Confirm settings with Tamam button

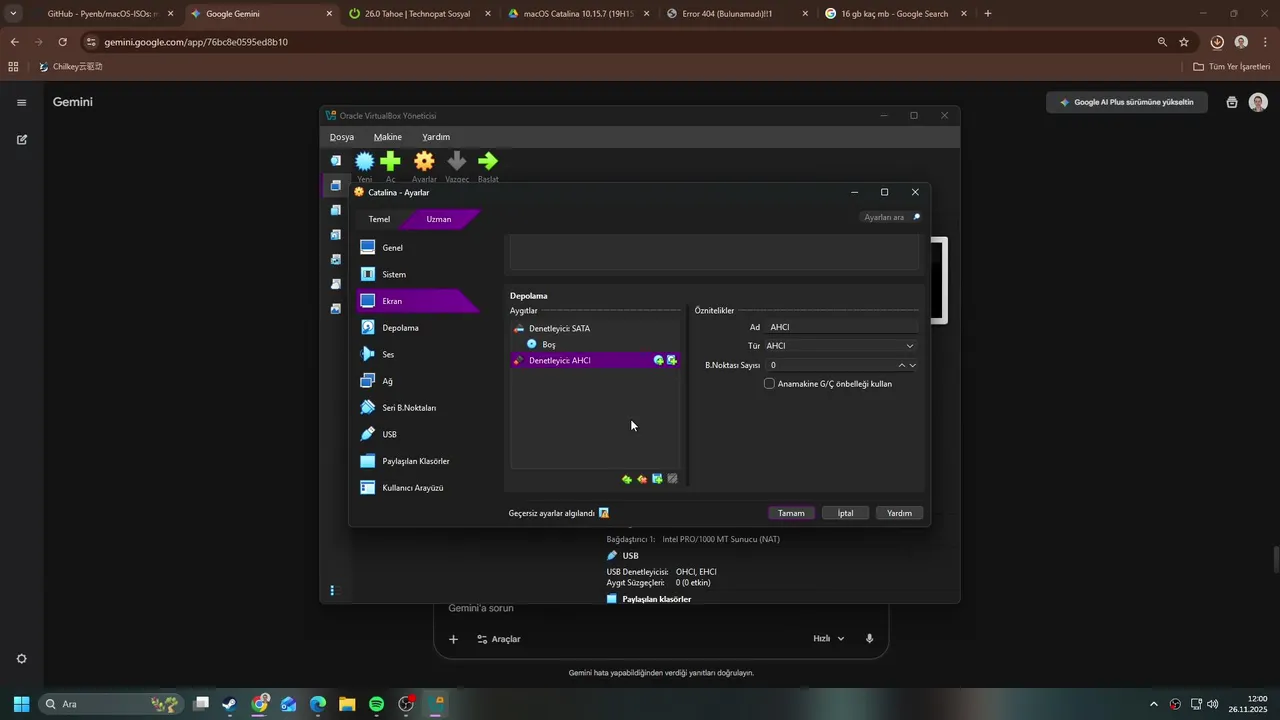791,513
